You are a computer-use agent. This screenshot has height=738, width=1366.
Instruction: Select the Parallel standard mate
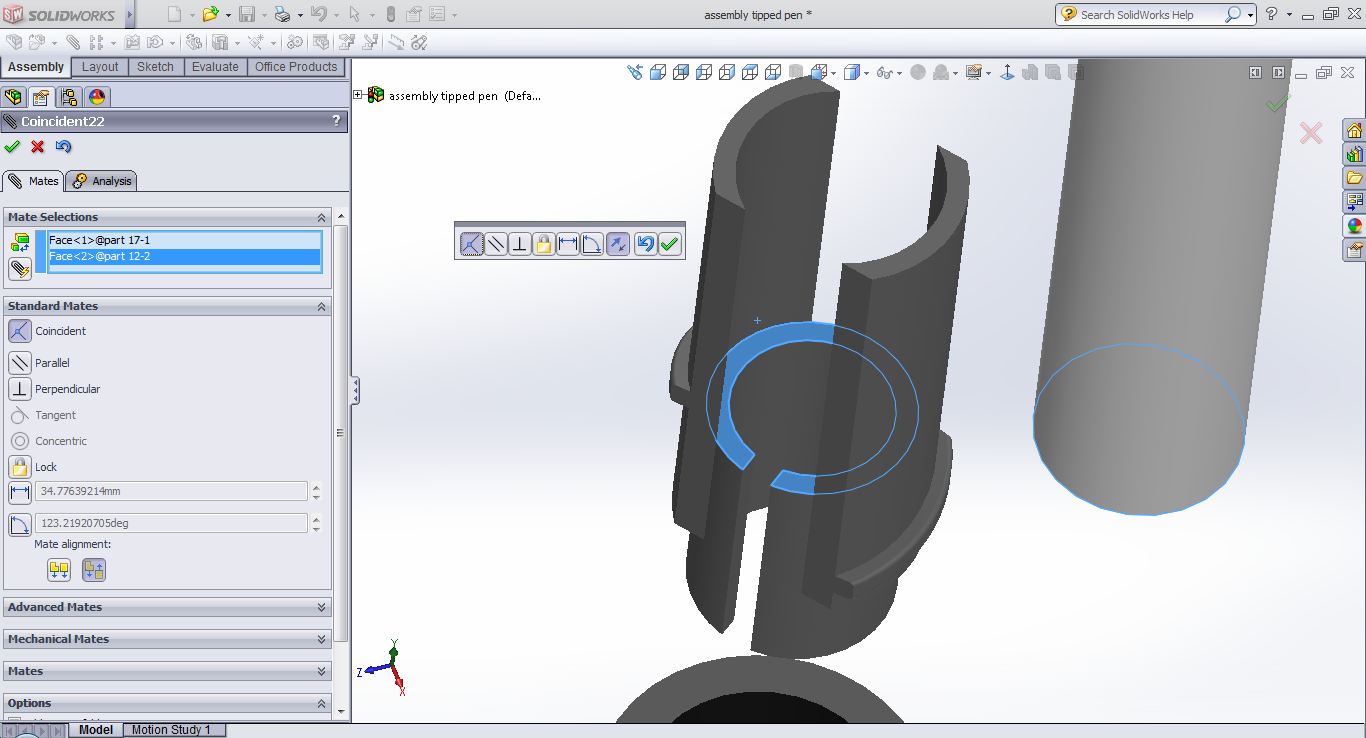click(x=20, y=363)
